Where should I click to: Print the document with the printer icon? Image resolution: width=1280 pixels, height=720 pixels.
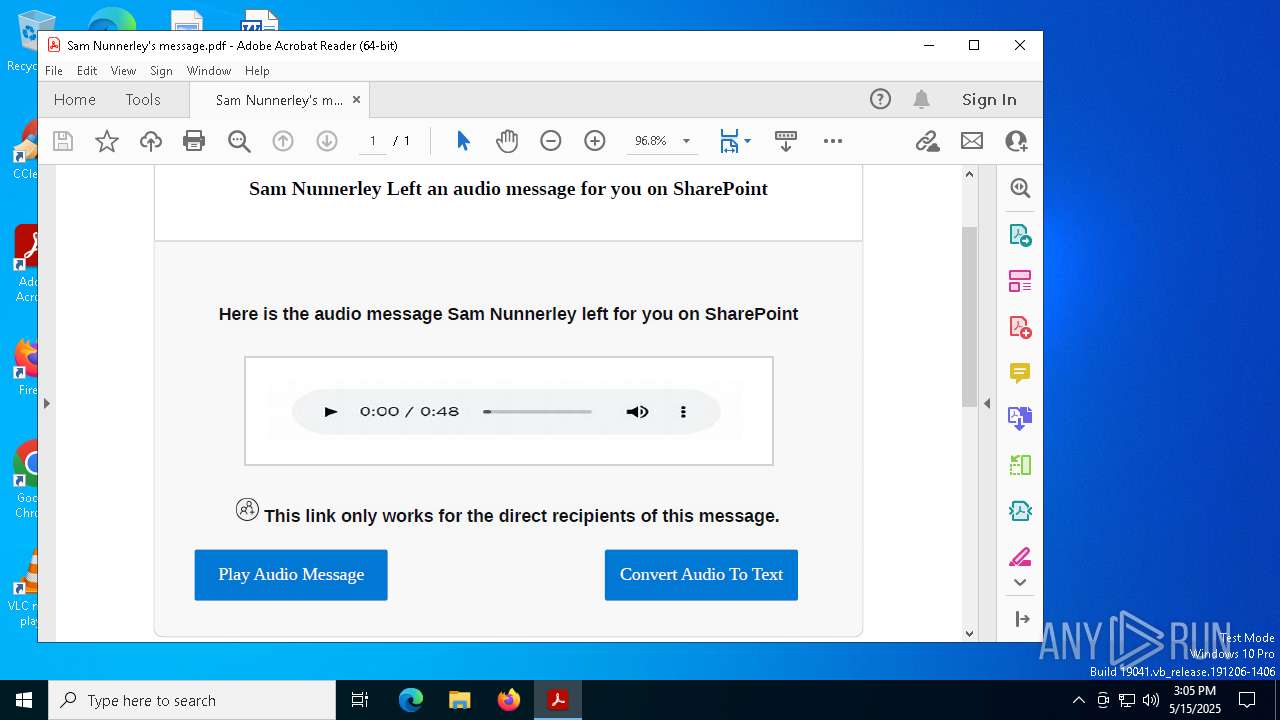pyautogui.click(x=194, y=141)
